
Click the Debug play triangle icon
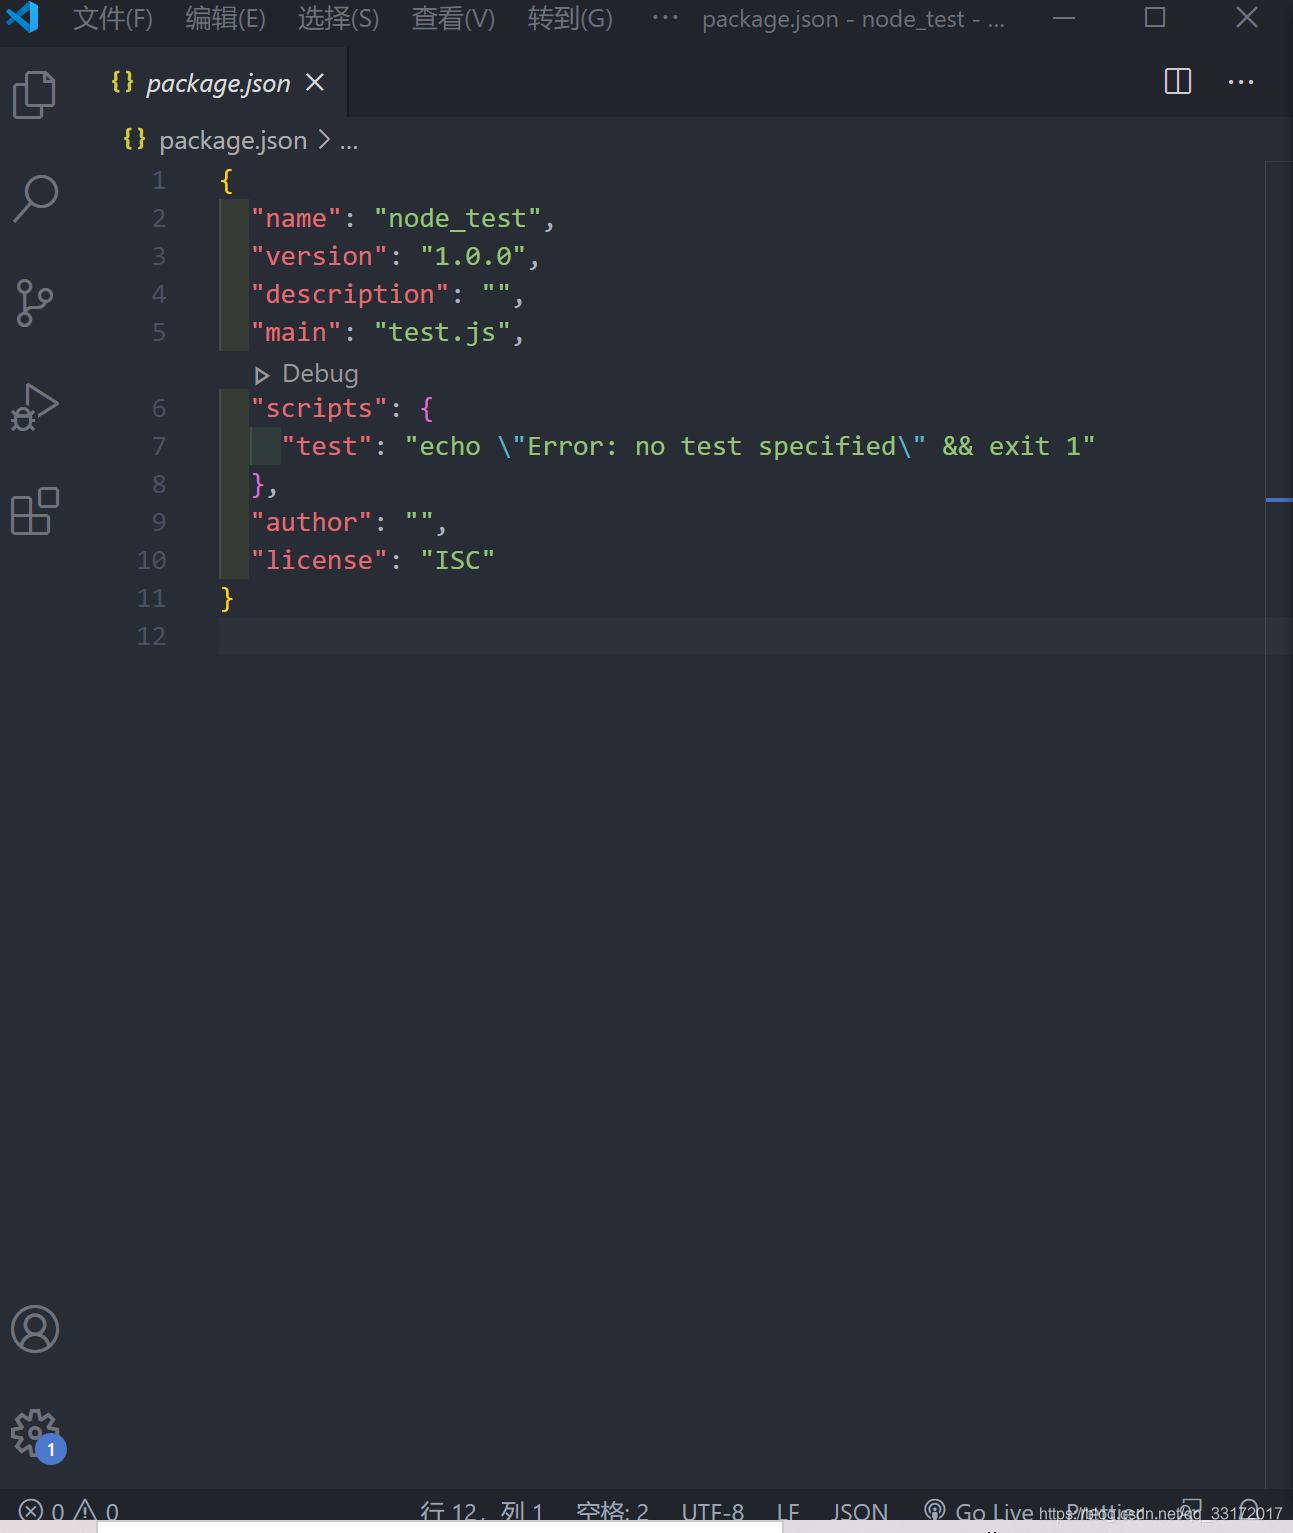point(262,375)
